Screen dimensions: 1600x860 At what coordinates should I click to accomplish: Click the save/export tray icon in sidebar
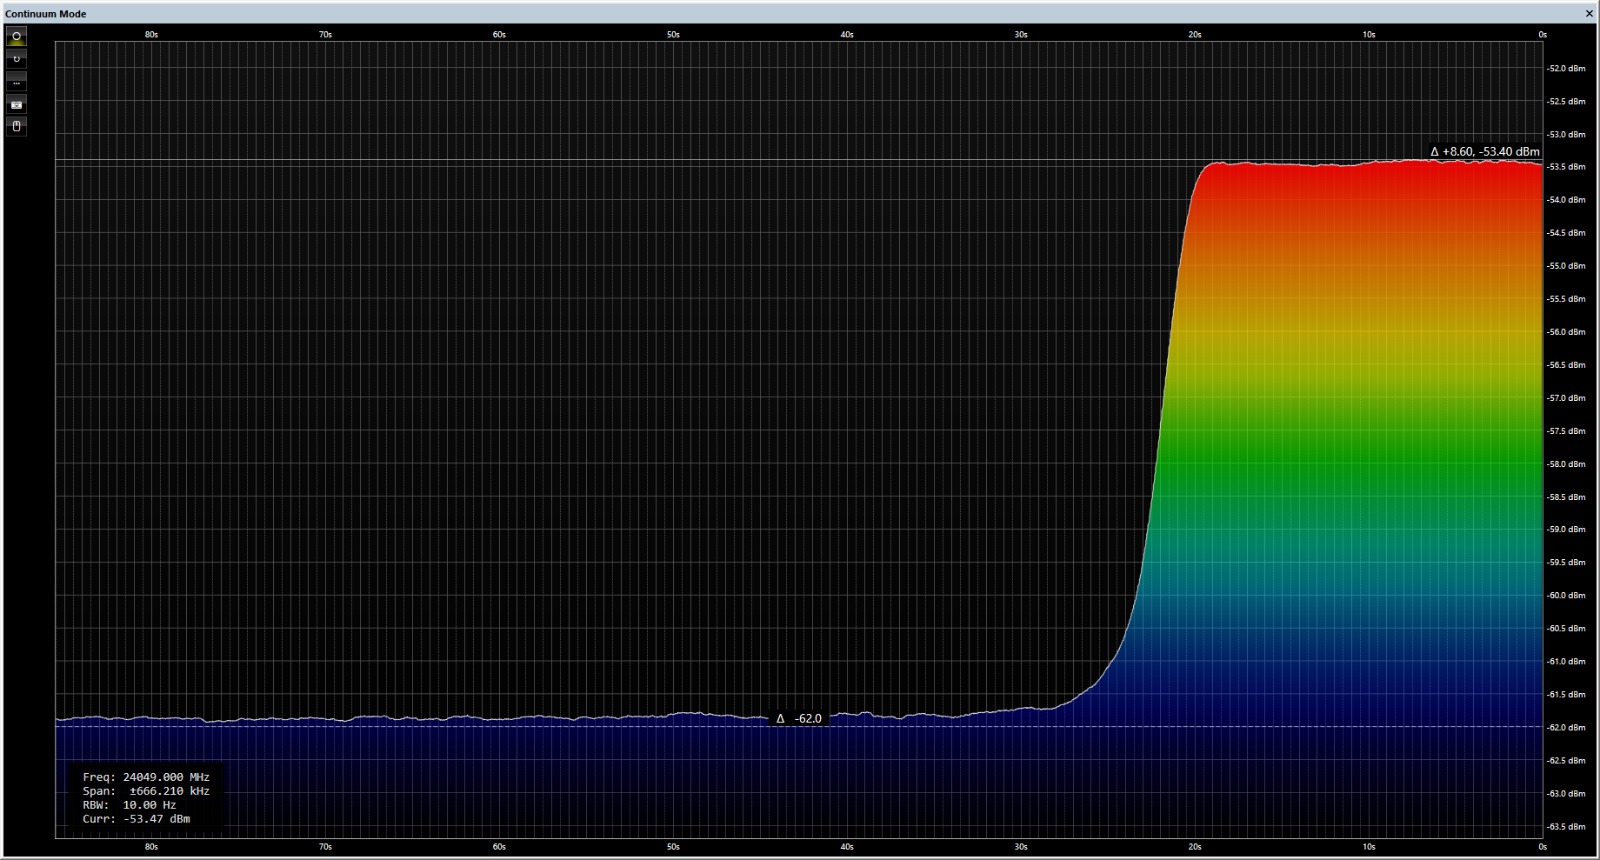[16, 104]
